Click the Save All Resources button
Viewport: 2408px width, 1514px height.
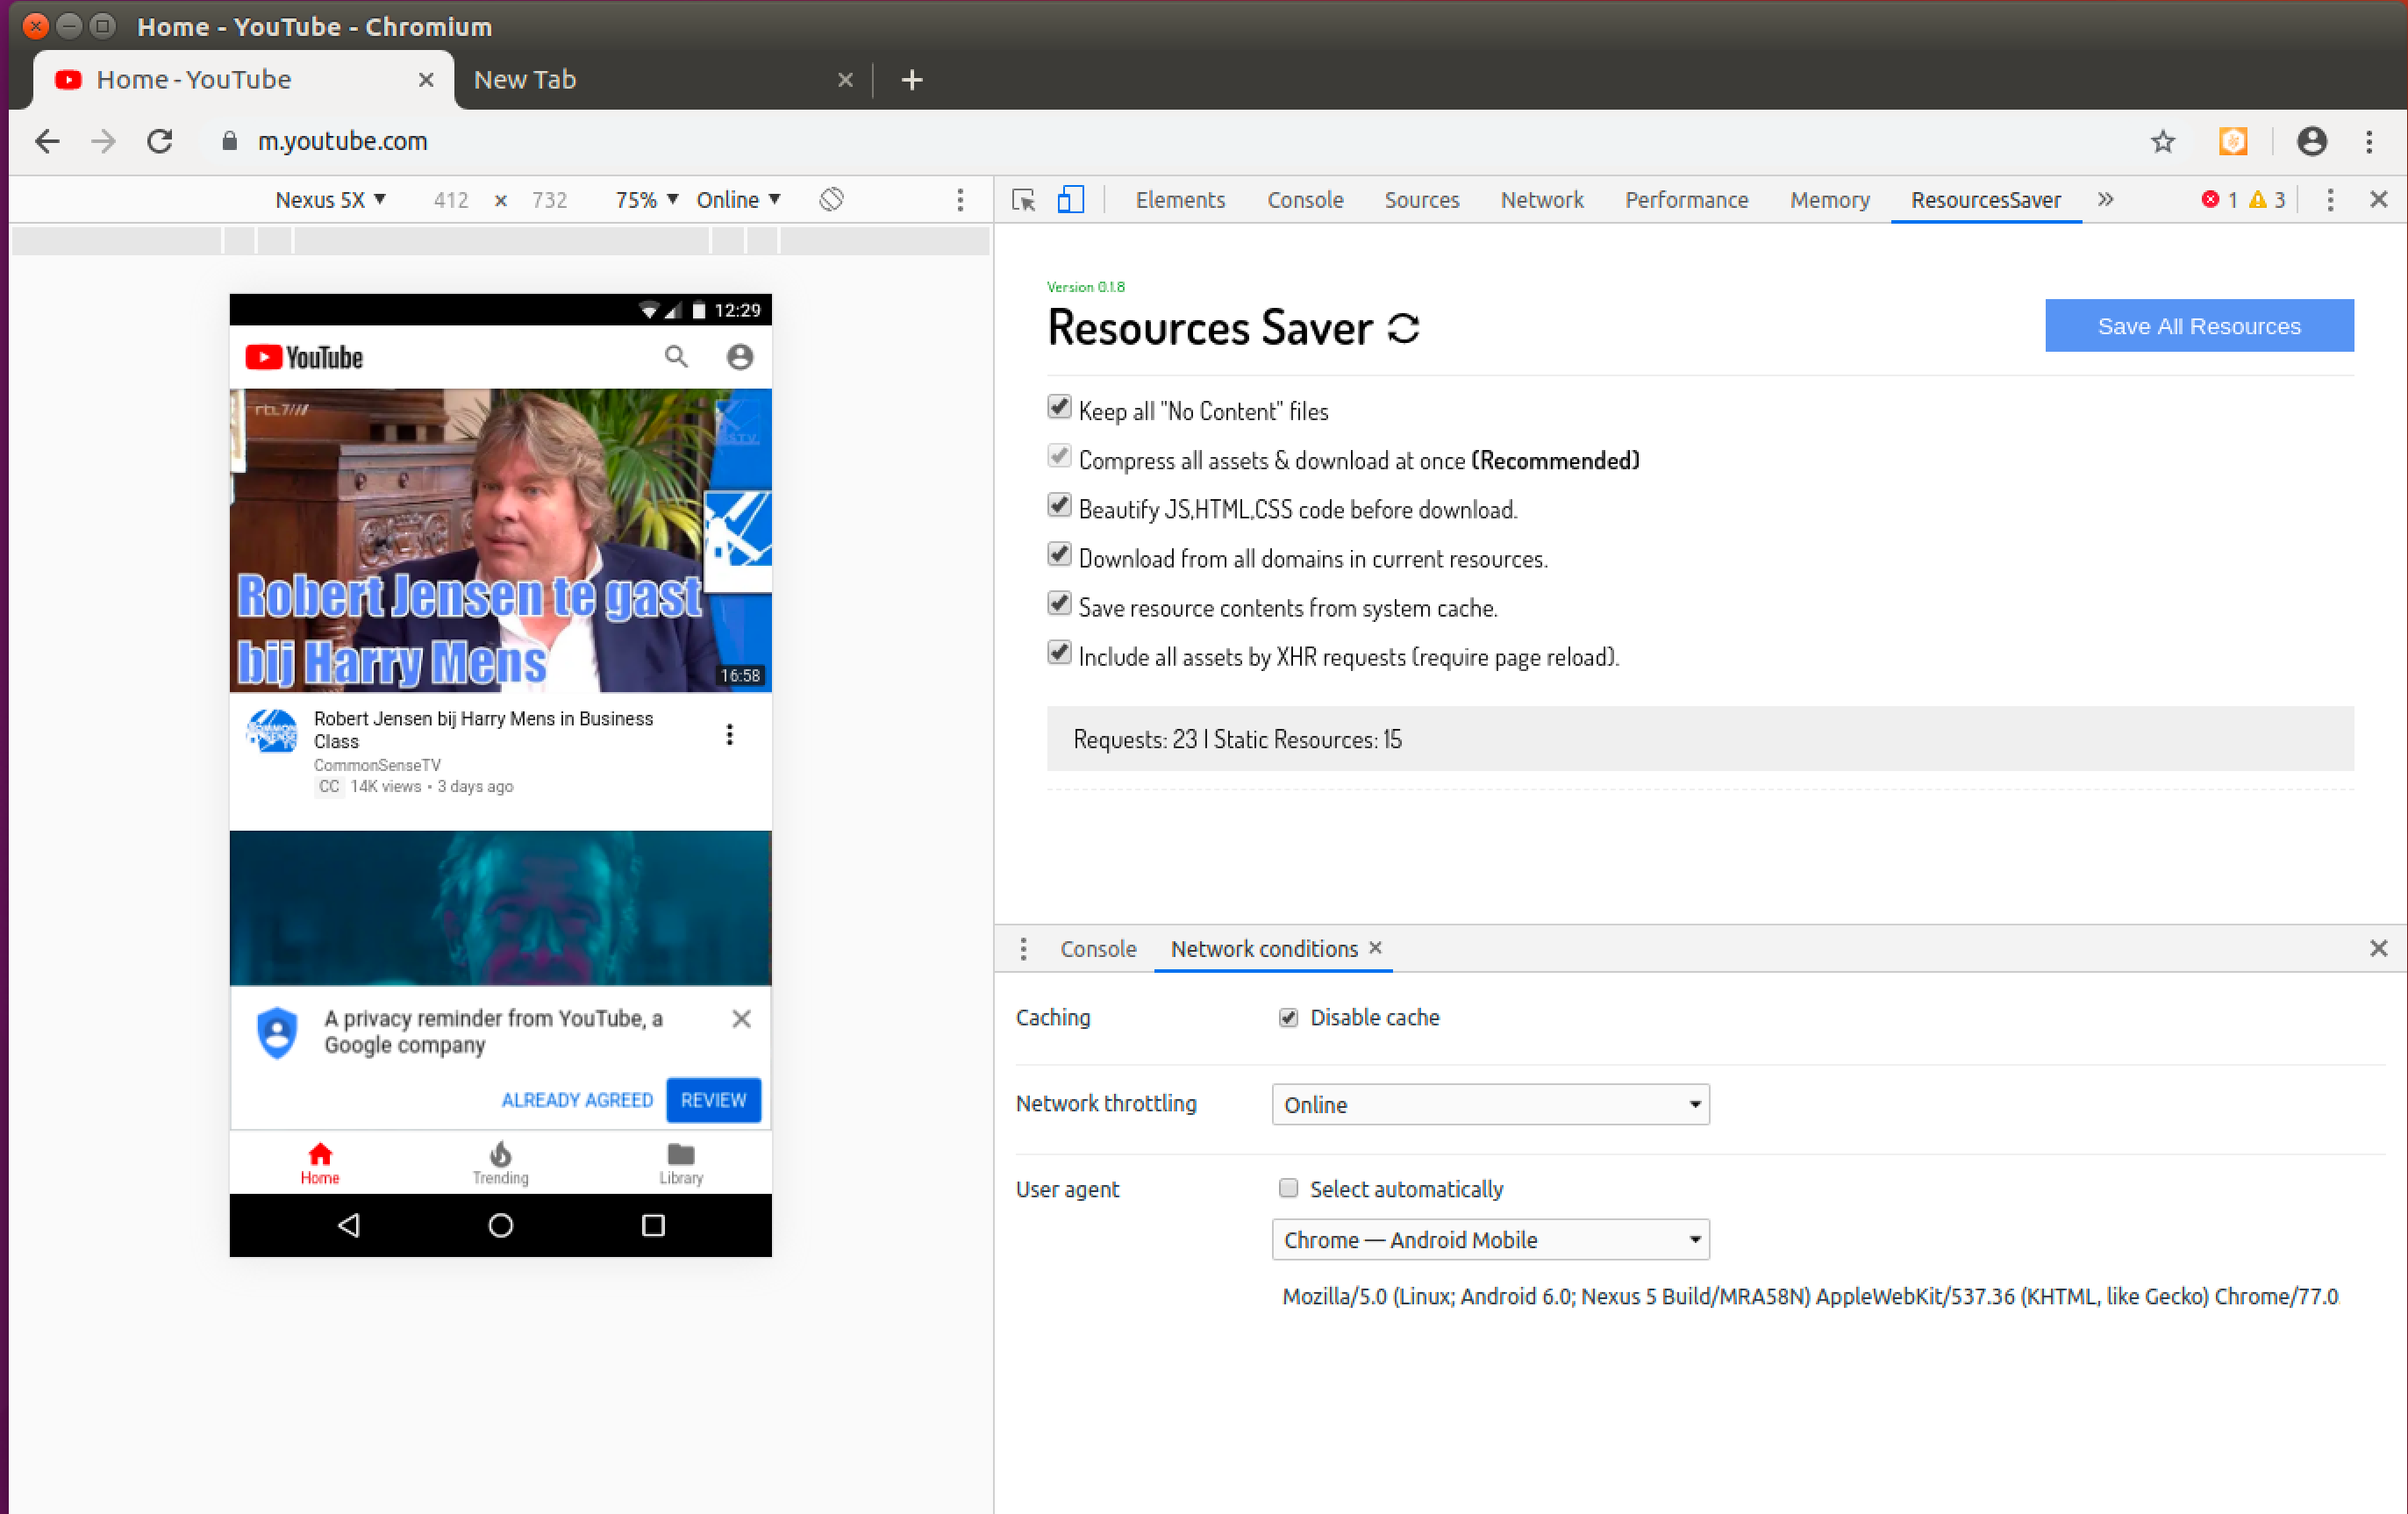coord(2199,325)
